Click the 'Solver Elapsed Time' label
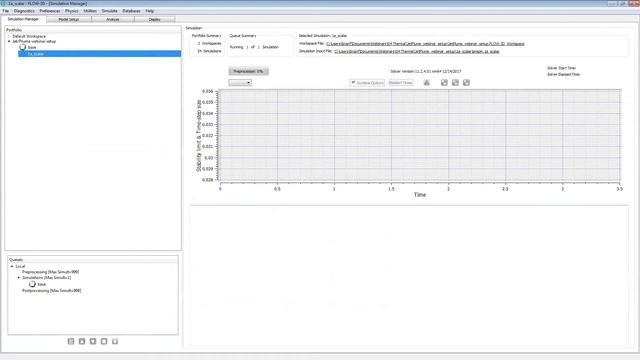640x360 pixels. click(x=563, y=75)
